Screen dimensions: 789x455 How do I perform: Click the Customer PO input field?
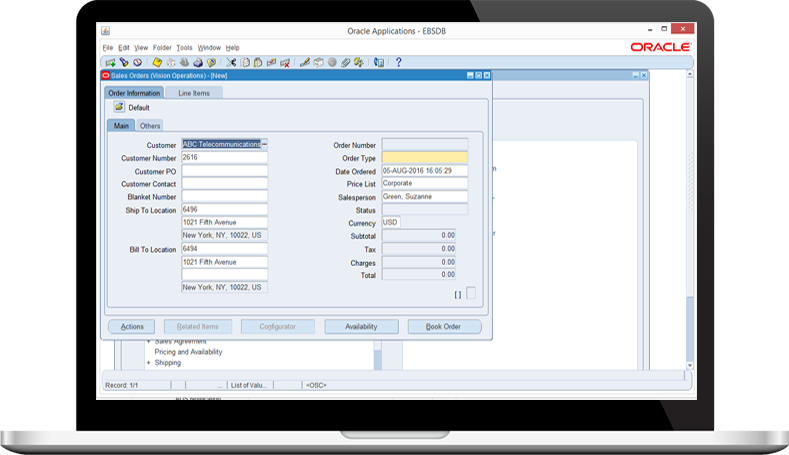point(224,171)
